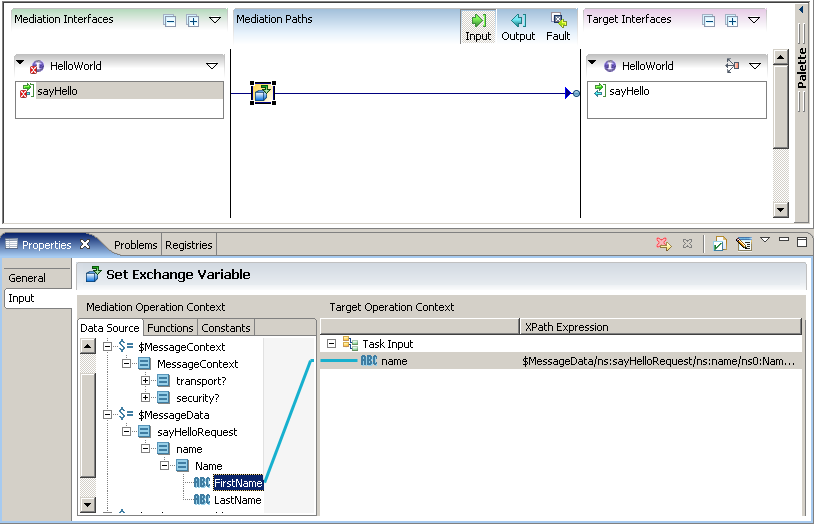This screenshot has width=814, height=524.
Task: Open Mediation Interfaces header menu arrow
Action: point(215,20)
